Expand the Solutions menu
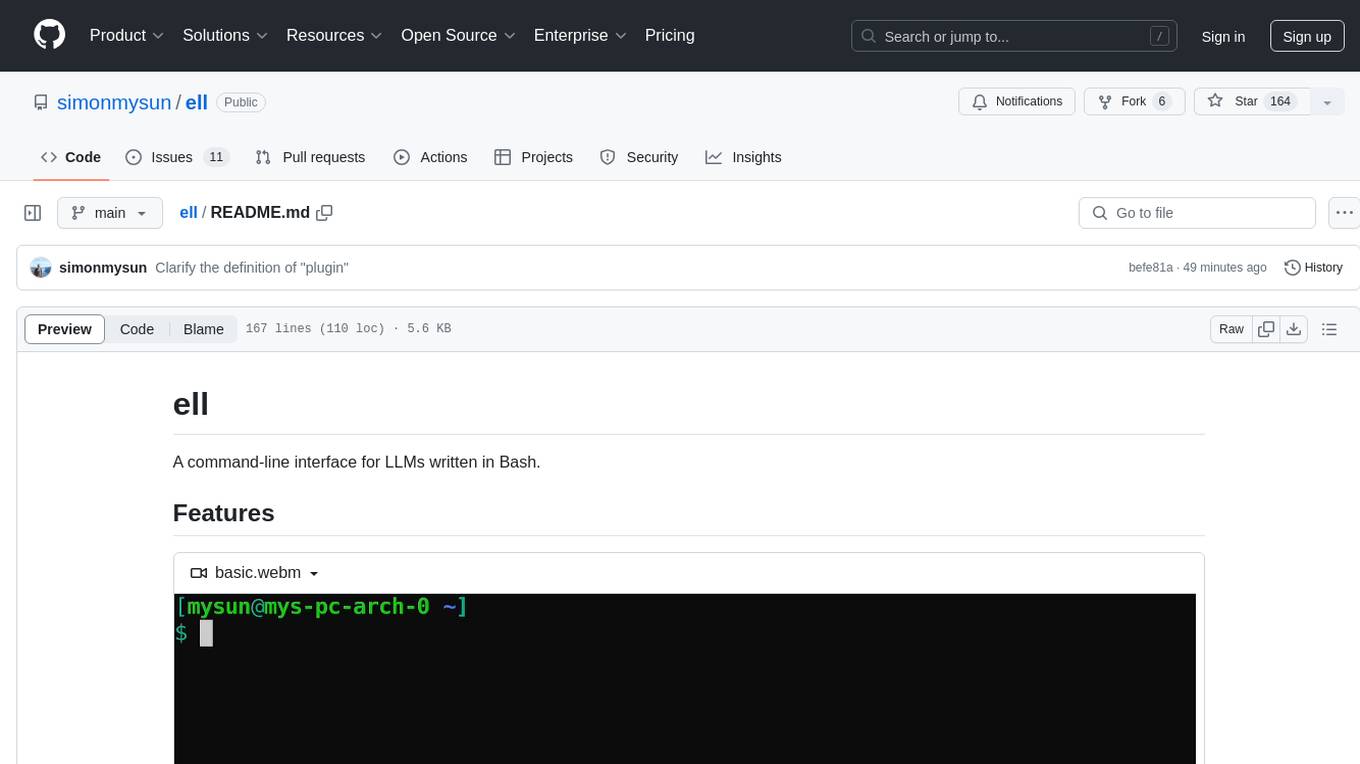The width and height of the screenshot is (1360, 764). tap(226, 35)
